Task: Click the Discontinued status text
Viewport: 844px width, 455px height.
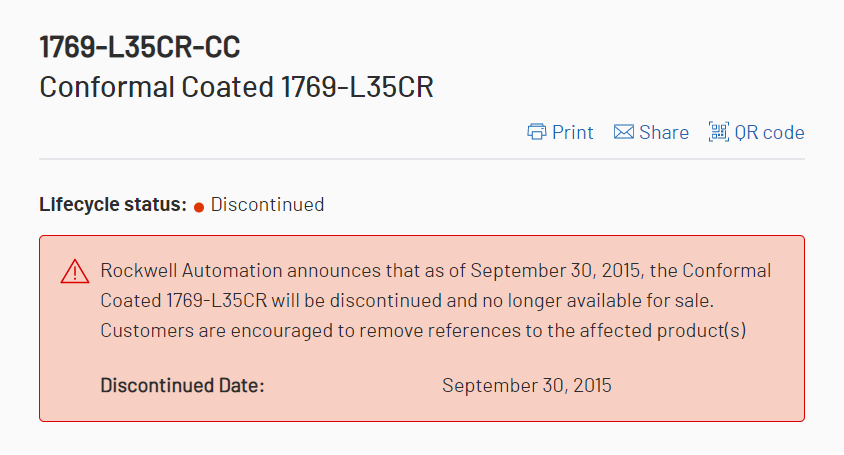Action: (x=267, y=205)
